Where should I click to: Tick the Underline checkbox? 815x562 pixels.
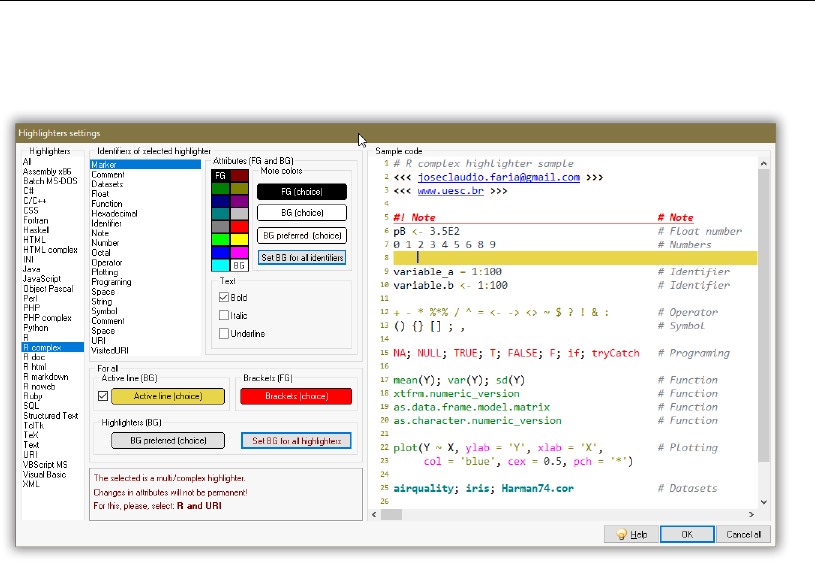click(x=224, y=333)
